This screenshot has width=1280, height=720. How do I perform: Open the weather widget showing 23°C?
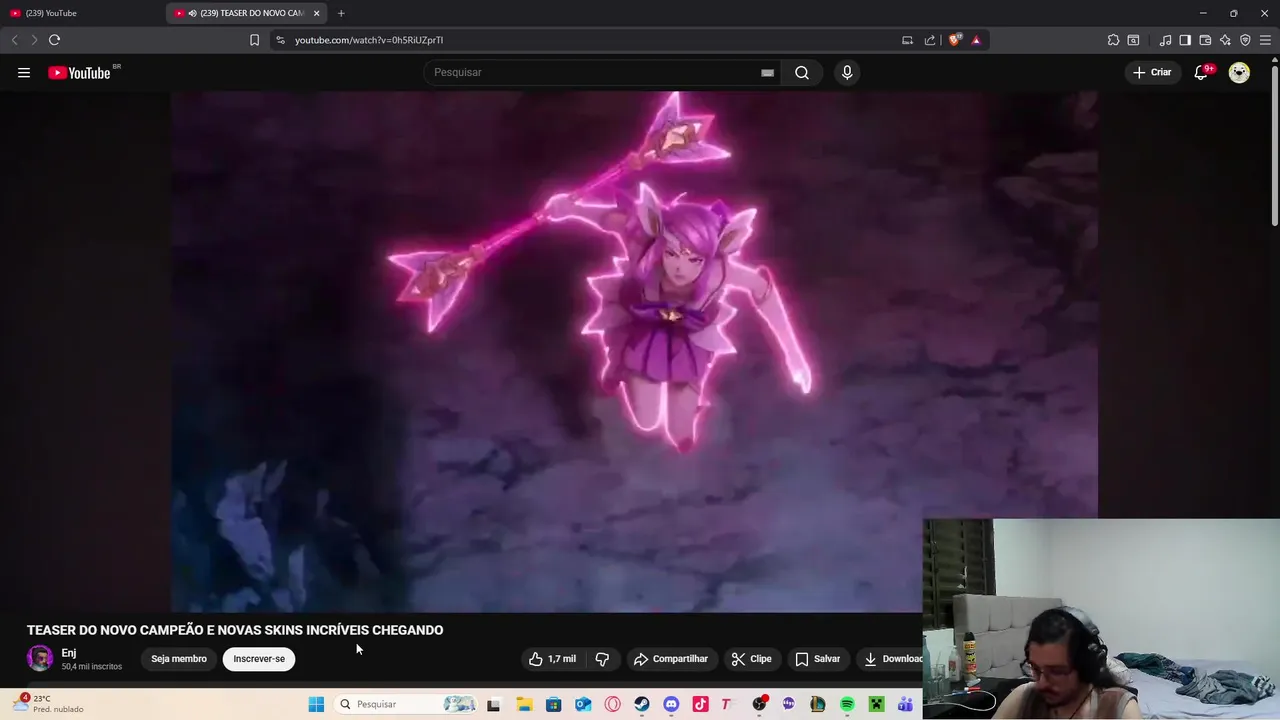tap(48, 704)
